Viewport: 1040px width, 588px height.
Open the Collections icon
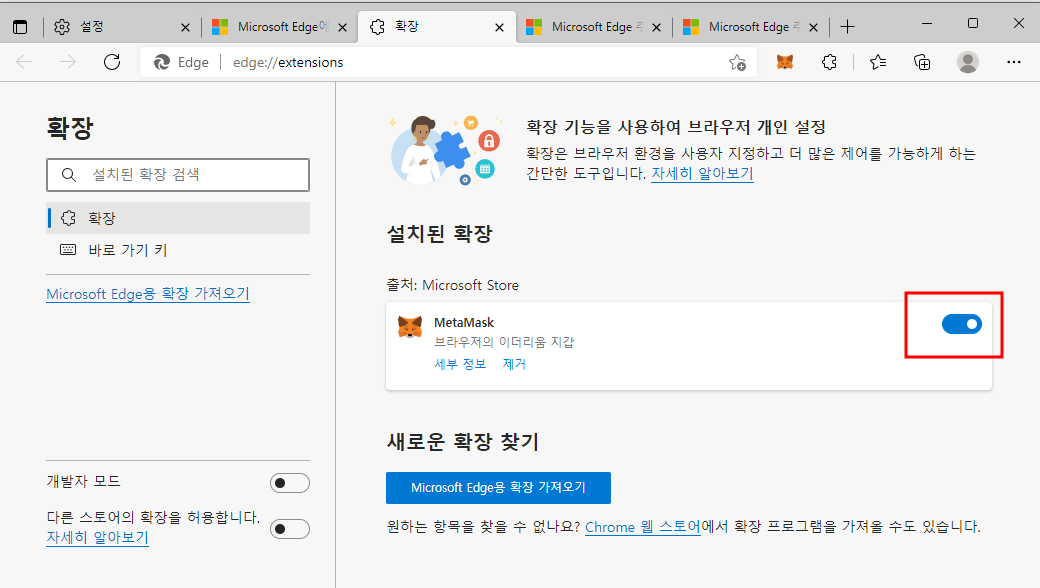(x=922, y=62)
